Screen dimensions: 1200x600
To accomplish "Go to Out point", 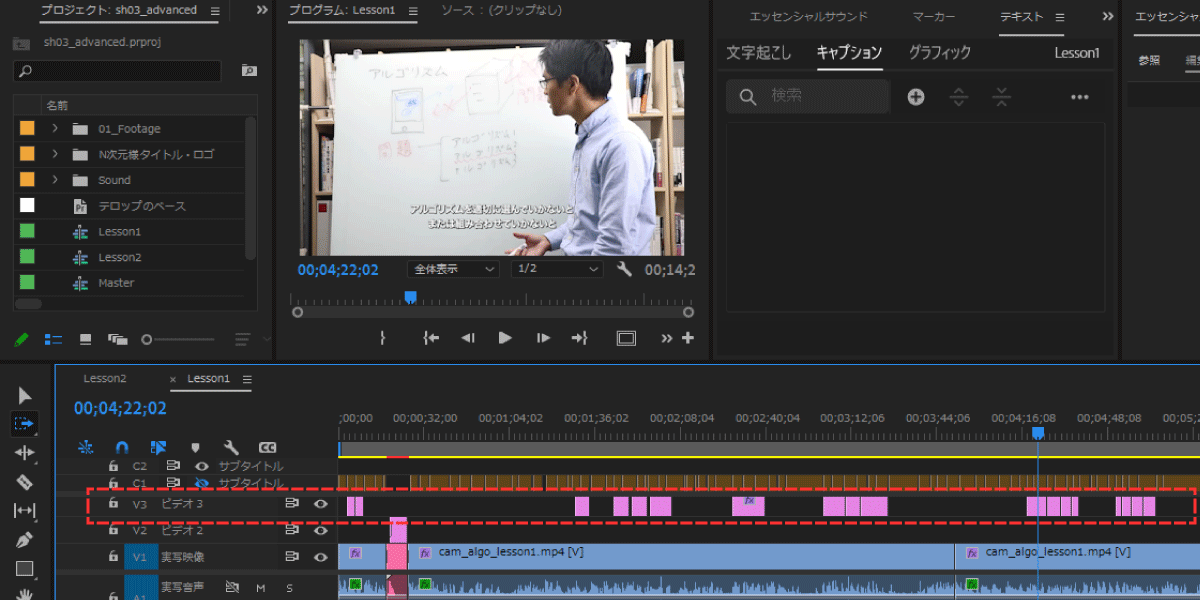I will pos(579,338).
